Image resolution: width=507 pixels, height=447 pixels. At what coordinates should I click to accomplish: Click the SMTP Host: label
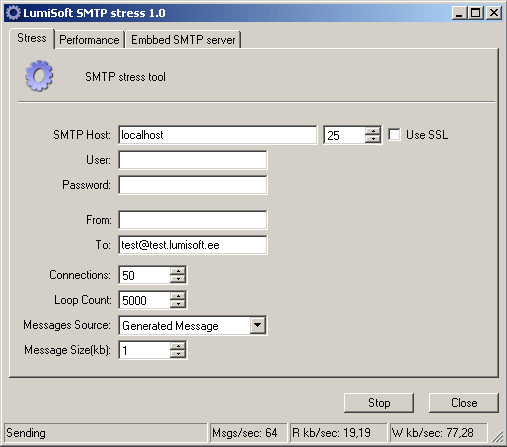tap(82, 135)
